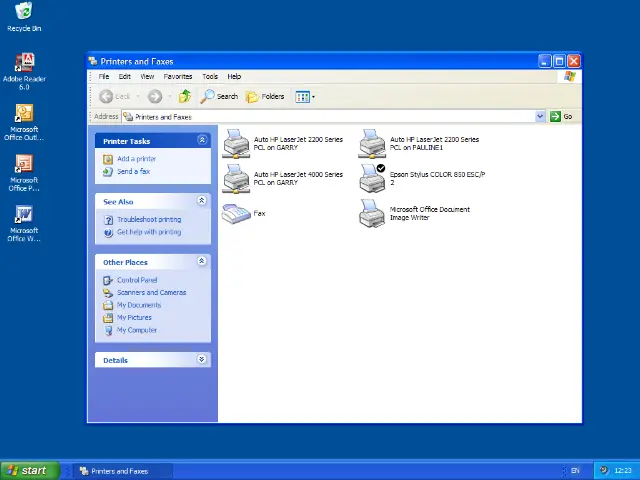Select Auto HP LaserJet 4000 on GARRY printer icon
The width and height of the screenshot is (640, 480).
tap(236, 179)
